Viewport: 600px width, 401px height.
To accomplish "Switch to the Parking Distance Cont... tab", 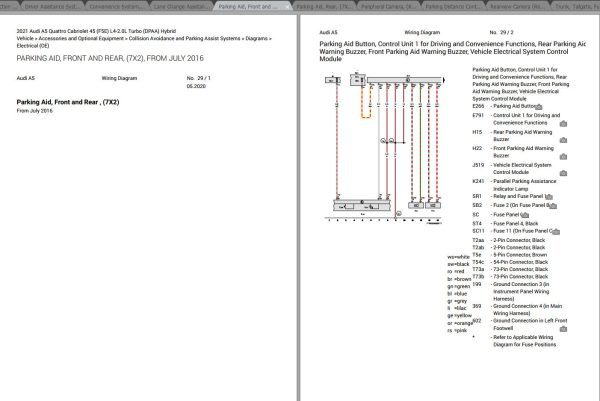I will (x=453, y=6).
